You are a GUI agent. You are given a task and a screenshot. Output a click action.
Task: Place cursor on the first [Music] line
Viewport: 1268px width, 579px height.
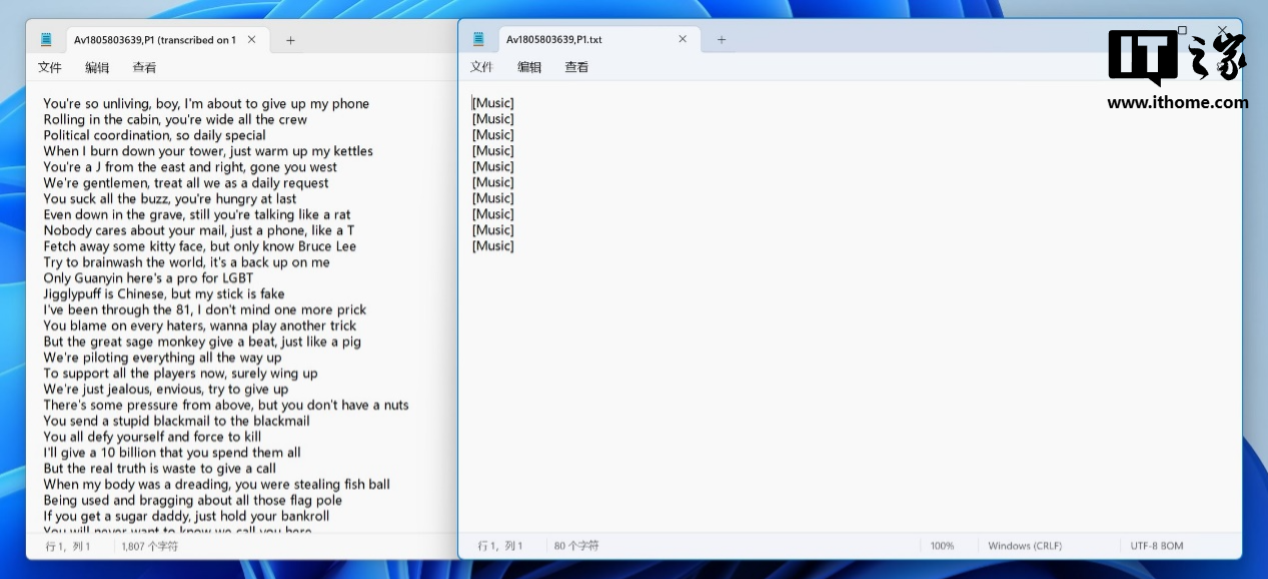point(493,103)
